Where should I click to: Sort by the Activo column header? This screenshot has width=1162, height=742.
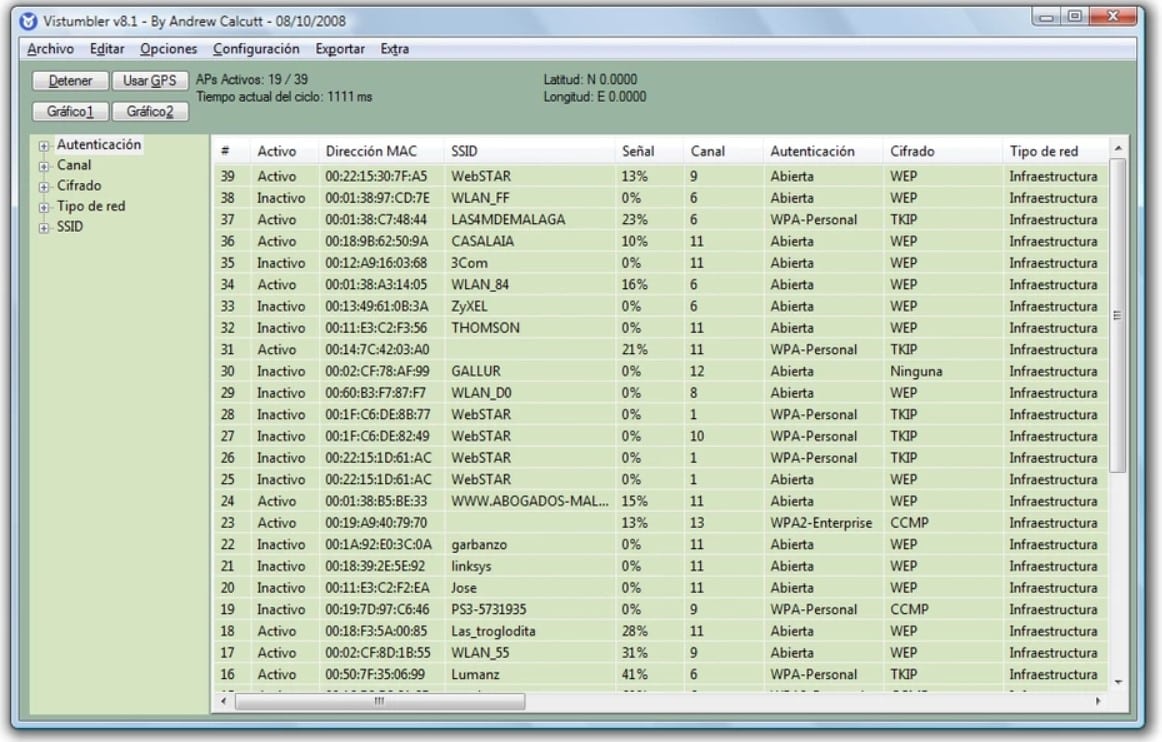pos(284,151)
